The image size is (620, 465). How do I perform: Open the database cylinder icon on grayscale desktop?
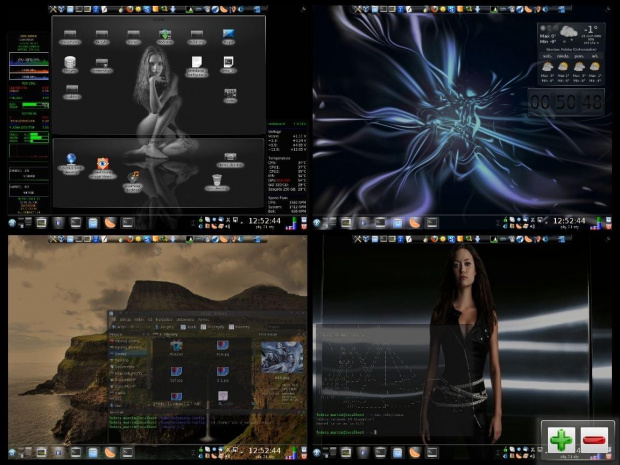point(70,64)
